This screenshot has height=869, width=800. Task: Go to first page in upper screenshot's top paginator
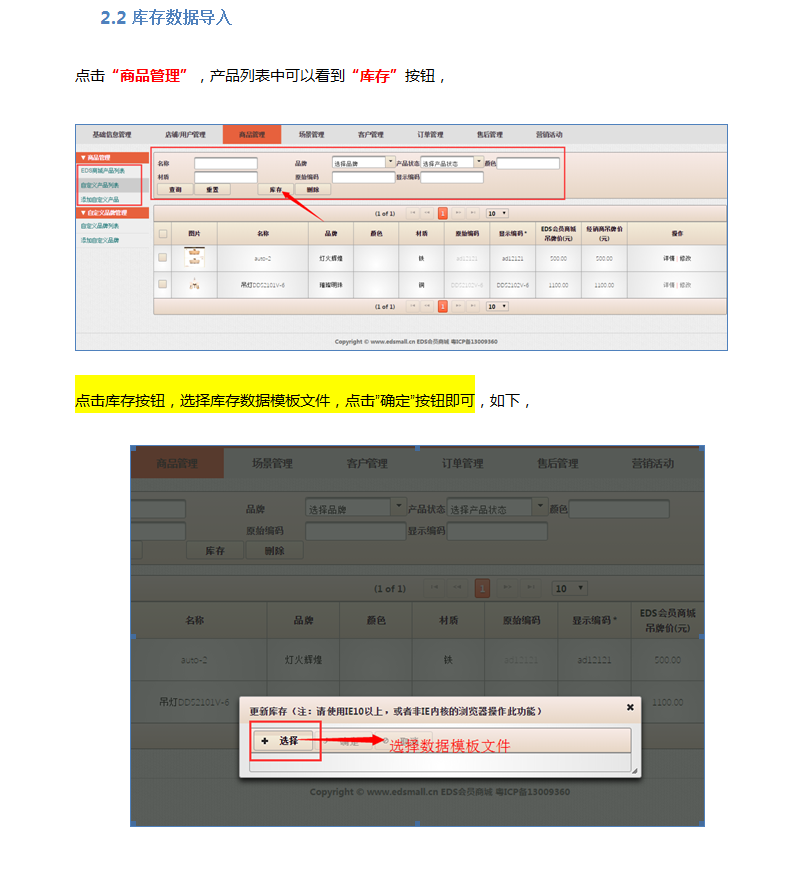coord(412,213)
